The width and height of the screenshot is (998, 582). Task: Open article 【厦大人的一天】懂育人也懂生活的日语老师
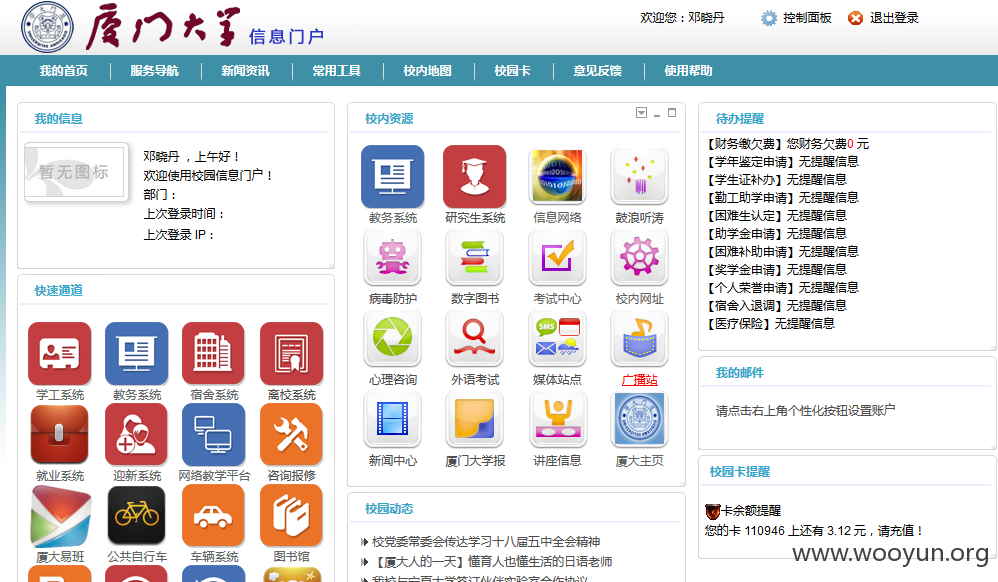(492, 562)
